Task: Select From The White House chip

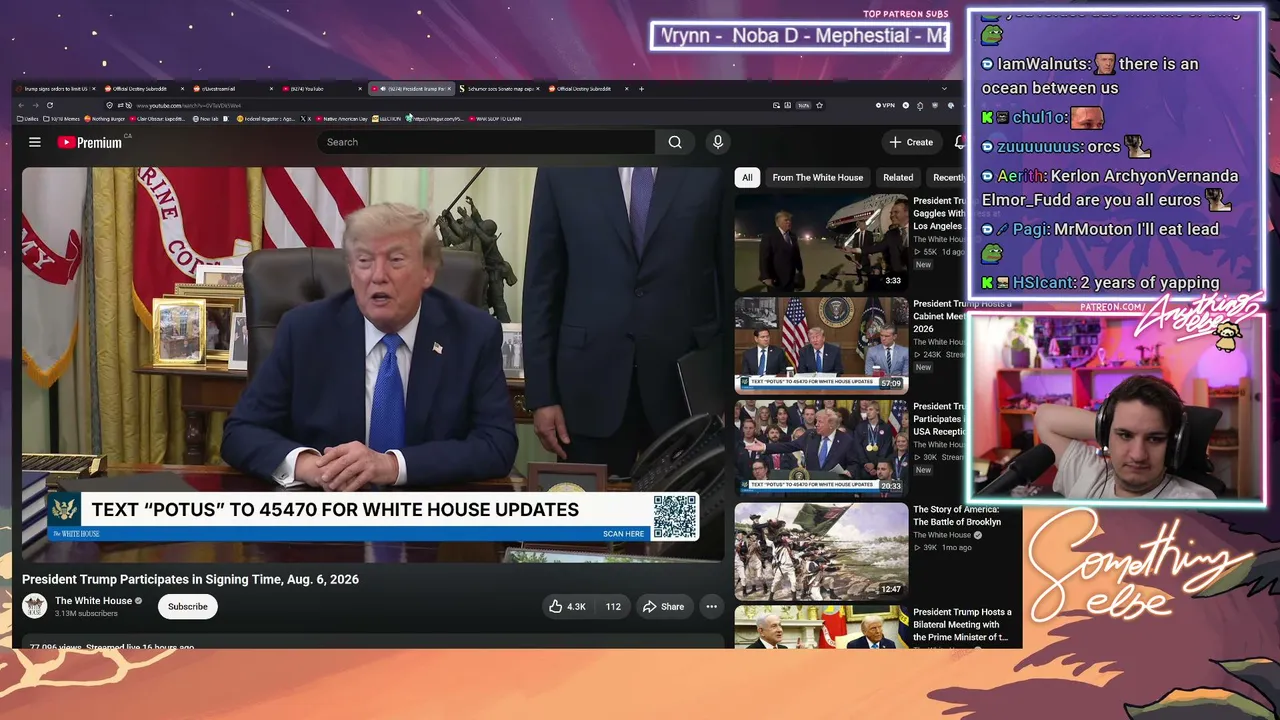Action: pyautogui.click(x=817, y=177)
